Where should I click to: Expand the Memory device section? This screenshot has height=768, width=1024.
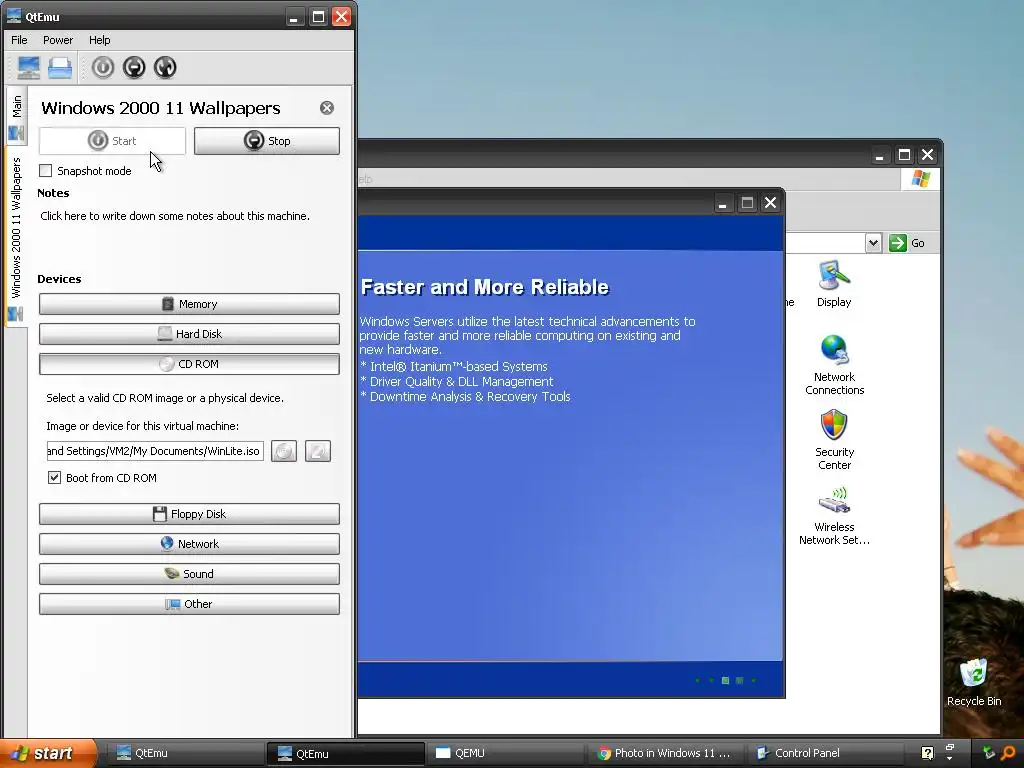(189, 304)
